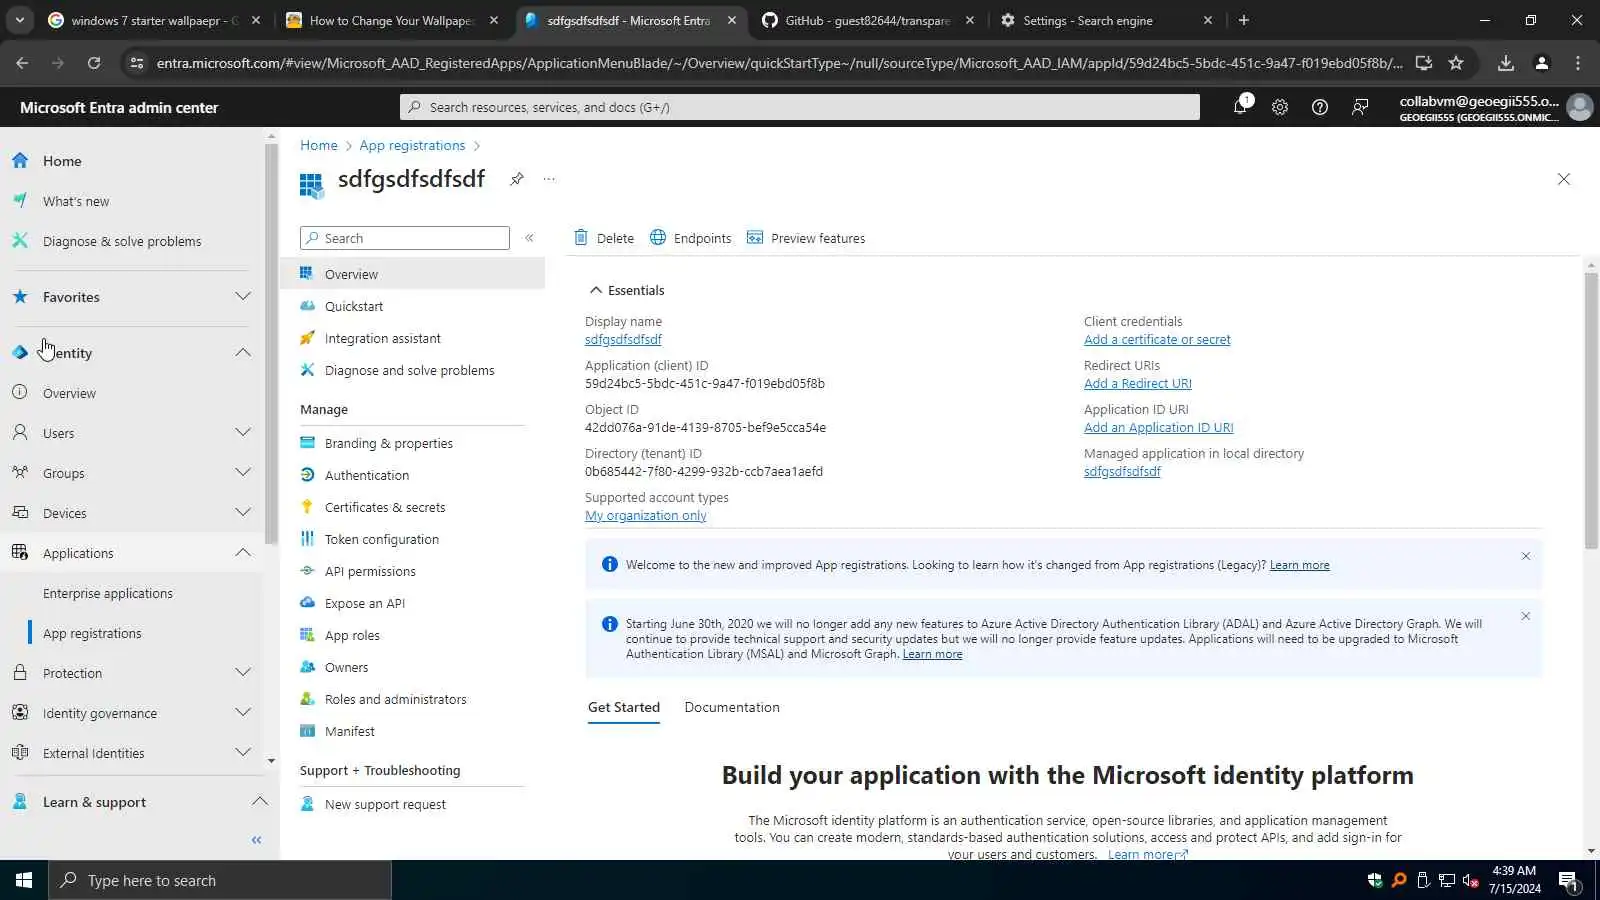Viewport: 1600px width, 900px height.
Task: Click the Windows taskbar search box
Action: pos(220,880)
